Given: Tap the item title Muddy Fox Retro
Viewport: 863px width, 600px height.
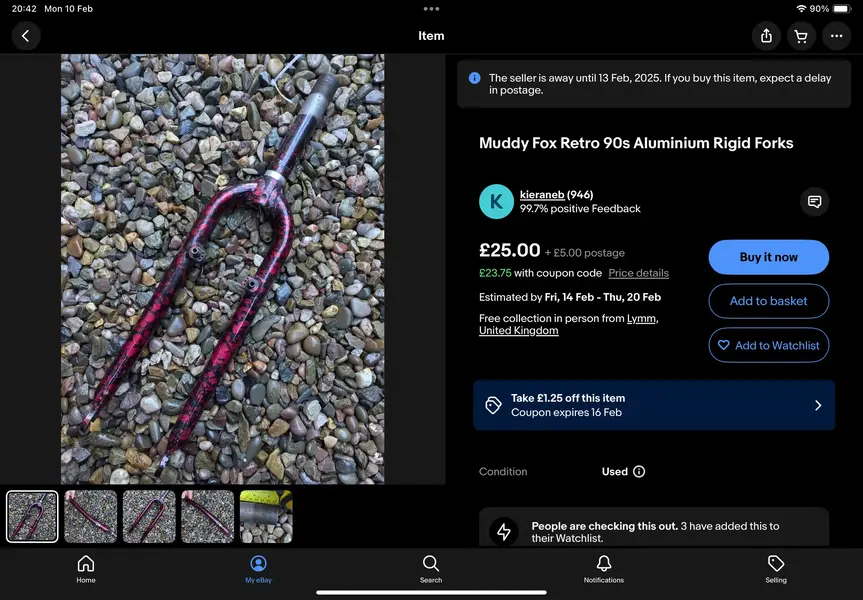Looking at the screenshot, I should pyautogui.click(x=636, y=143).
